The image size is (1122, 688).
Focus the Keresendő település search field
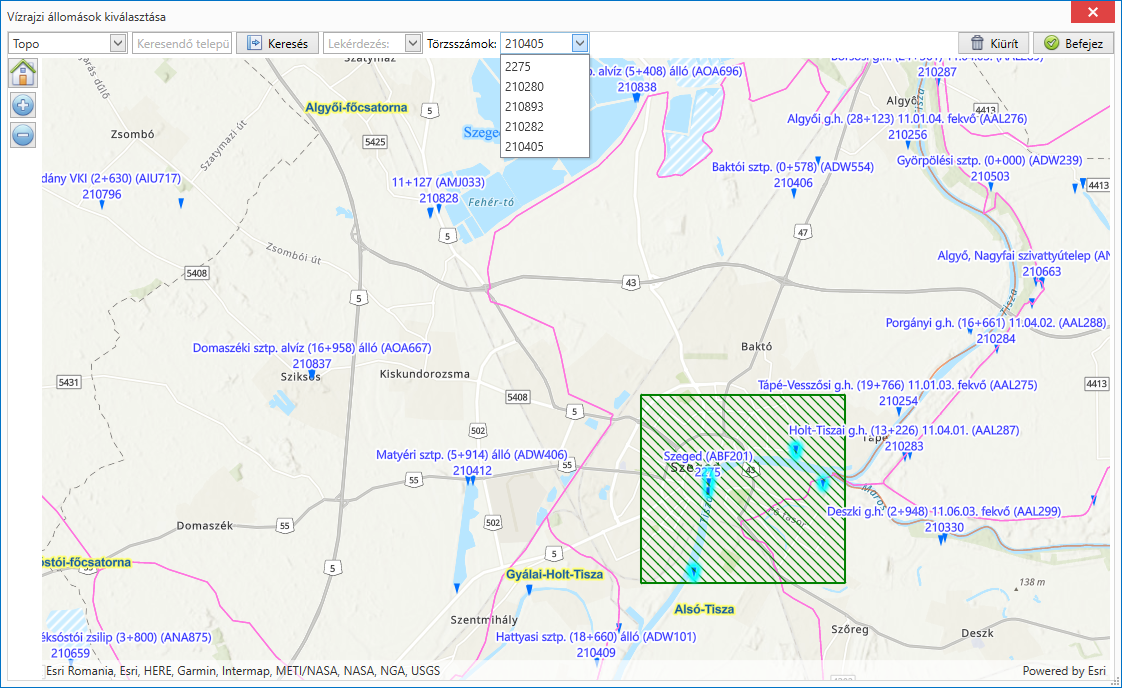(x=182, y=44)
